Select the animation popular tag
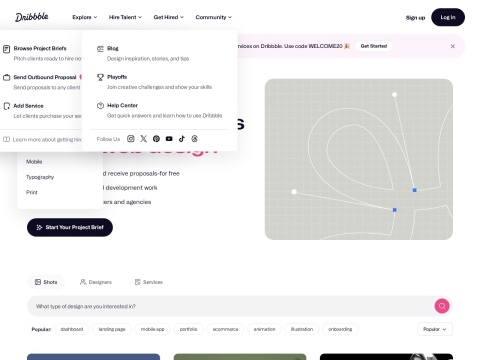 tap(264, 329)
